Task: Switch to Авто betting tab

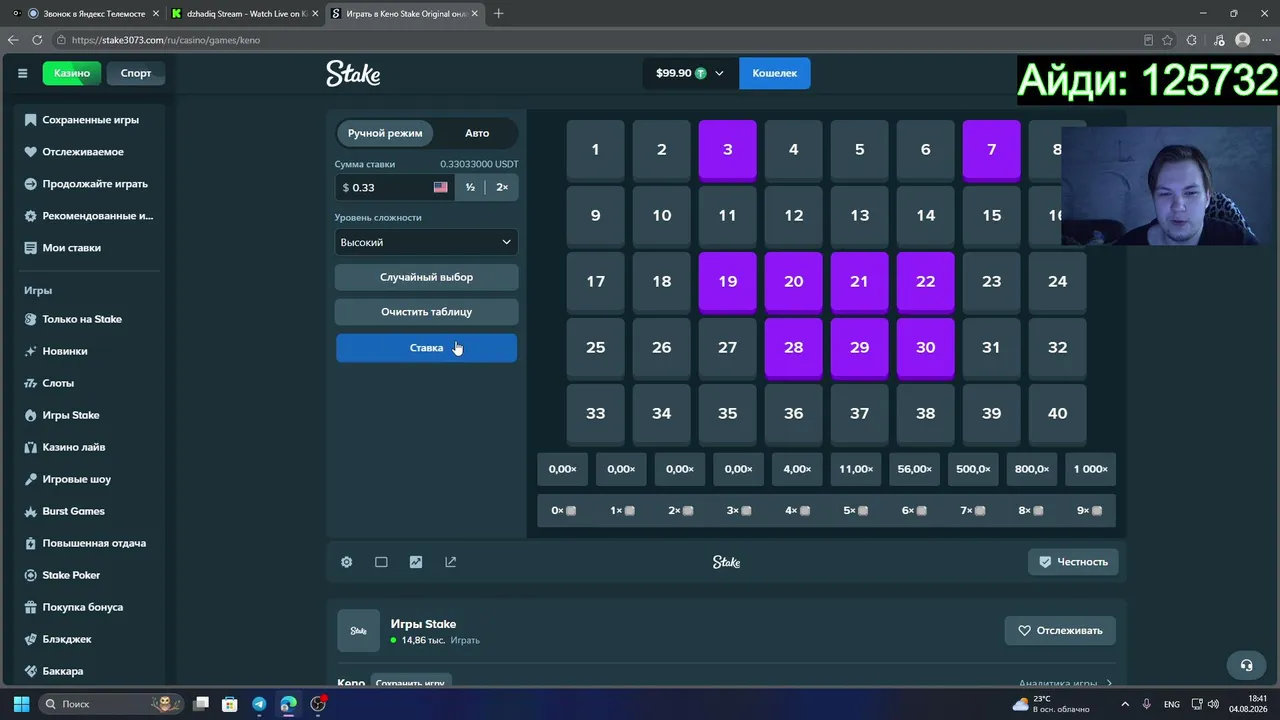Action: pos(477,133)
